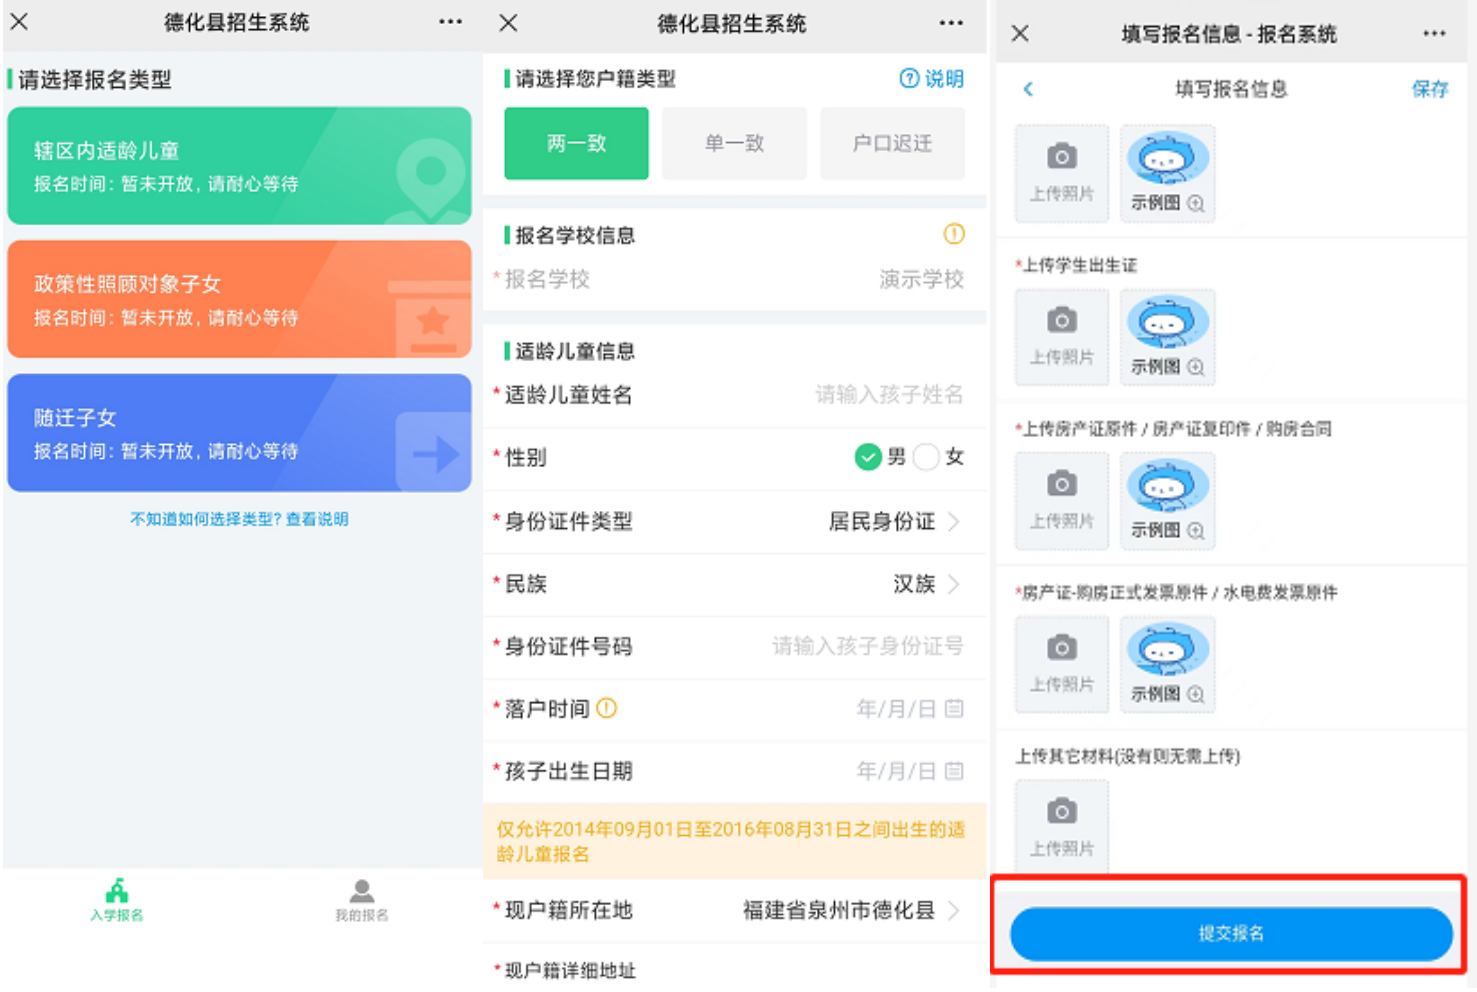Screen dimensions: 1477x992
Task: Open the 不知道如何选择类型 link
Action: click(239, 519)
